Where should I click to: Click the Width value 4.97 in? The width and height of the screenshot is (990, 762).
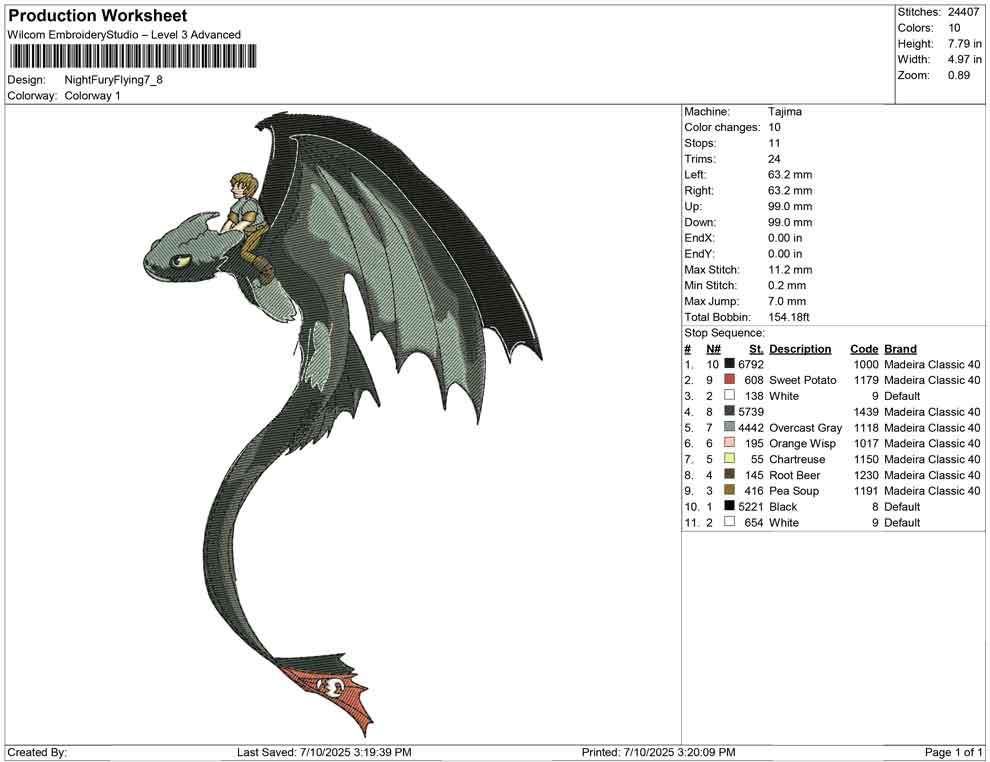coord(965,59)
